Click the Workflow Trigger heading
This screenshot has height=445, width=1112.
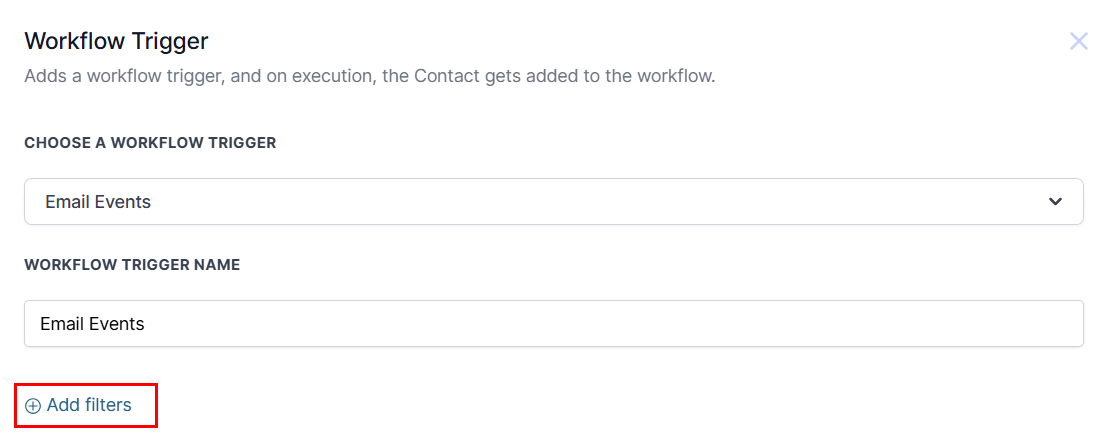click(x=116, y=41)
